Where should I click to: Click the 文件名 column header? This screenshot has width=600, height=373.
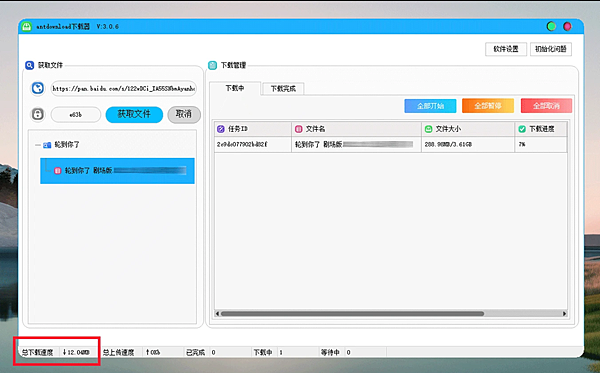[x=356, y=129]
